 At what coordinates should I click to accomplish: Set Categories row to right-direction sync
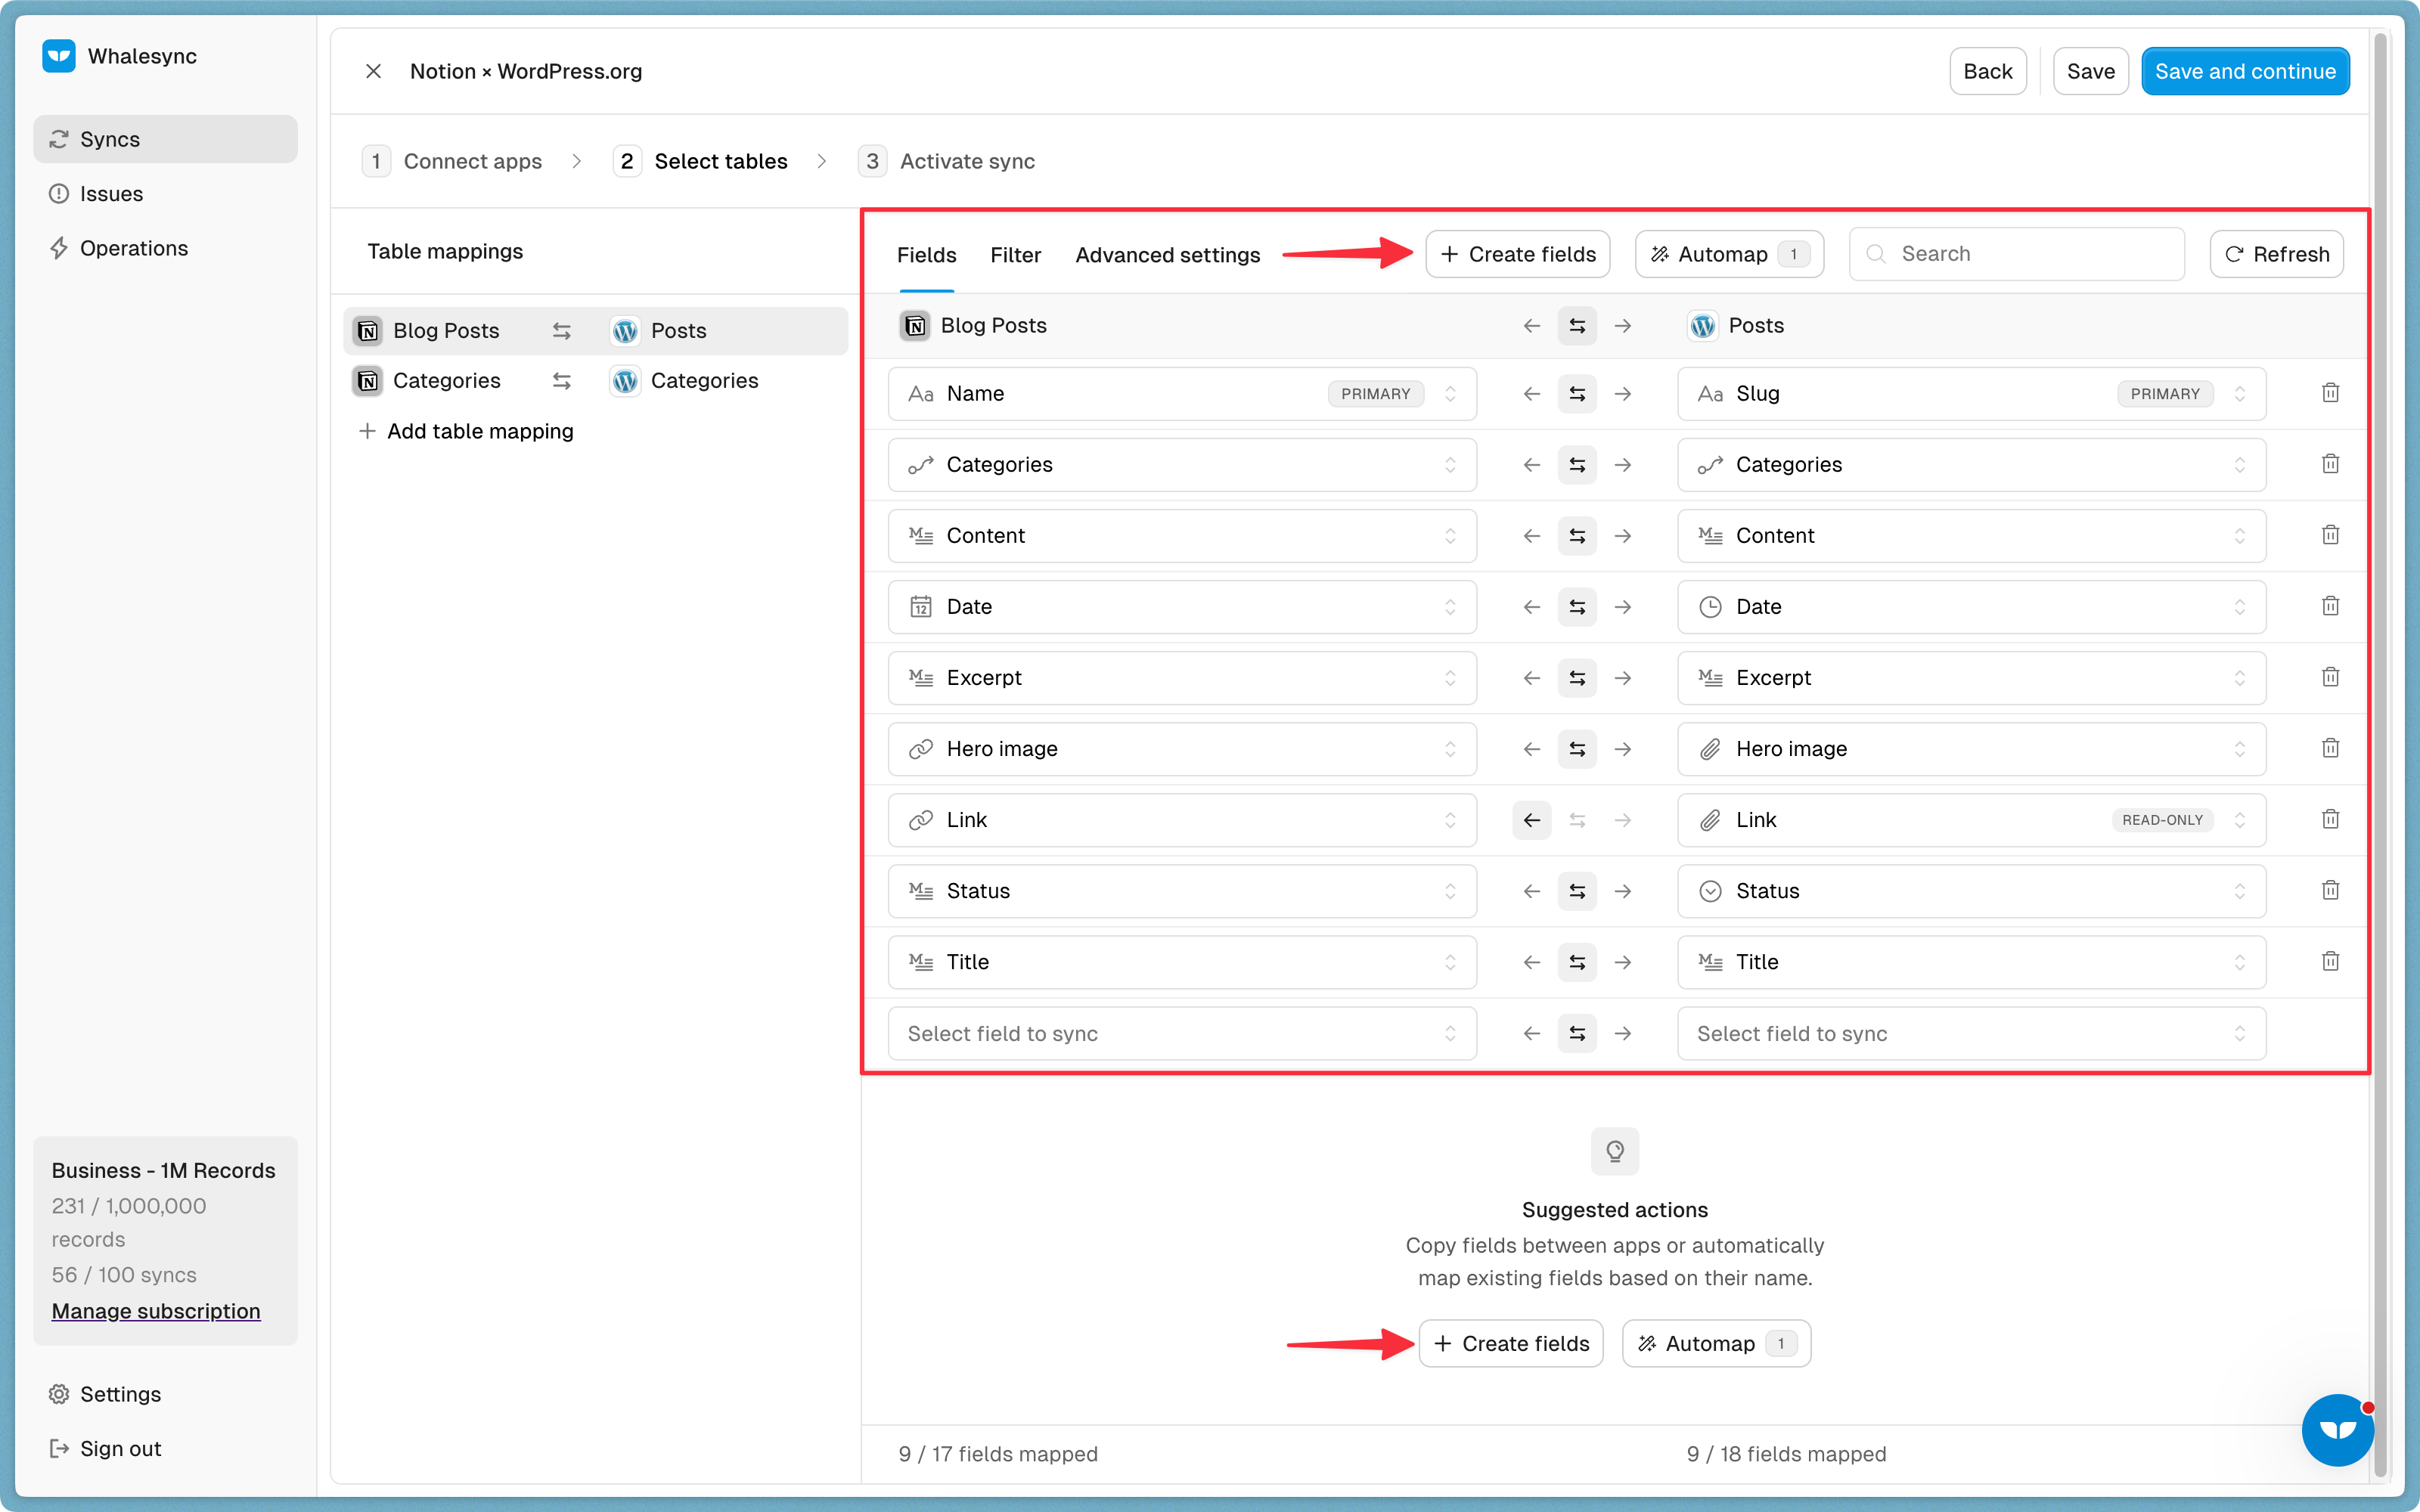pyautogui.click(x=1623, y=465)
